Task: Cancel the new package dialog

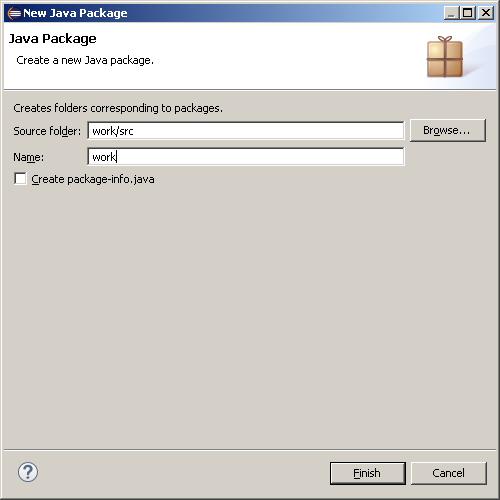Action: [x=449, y=473]
